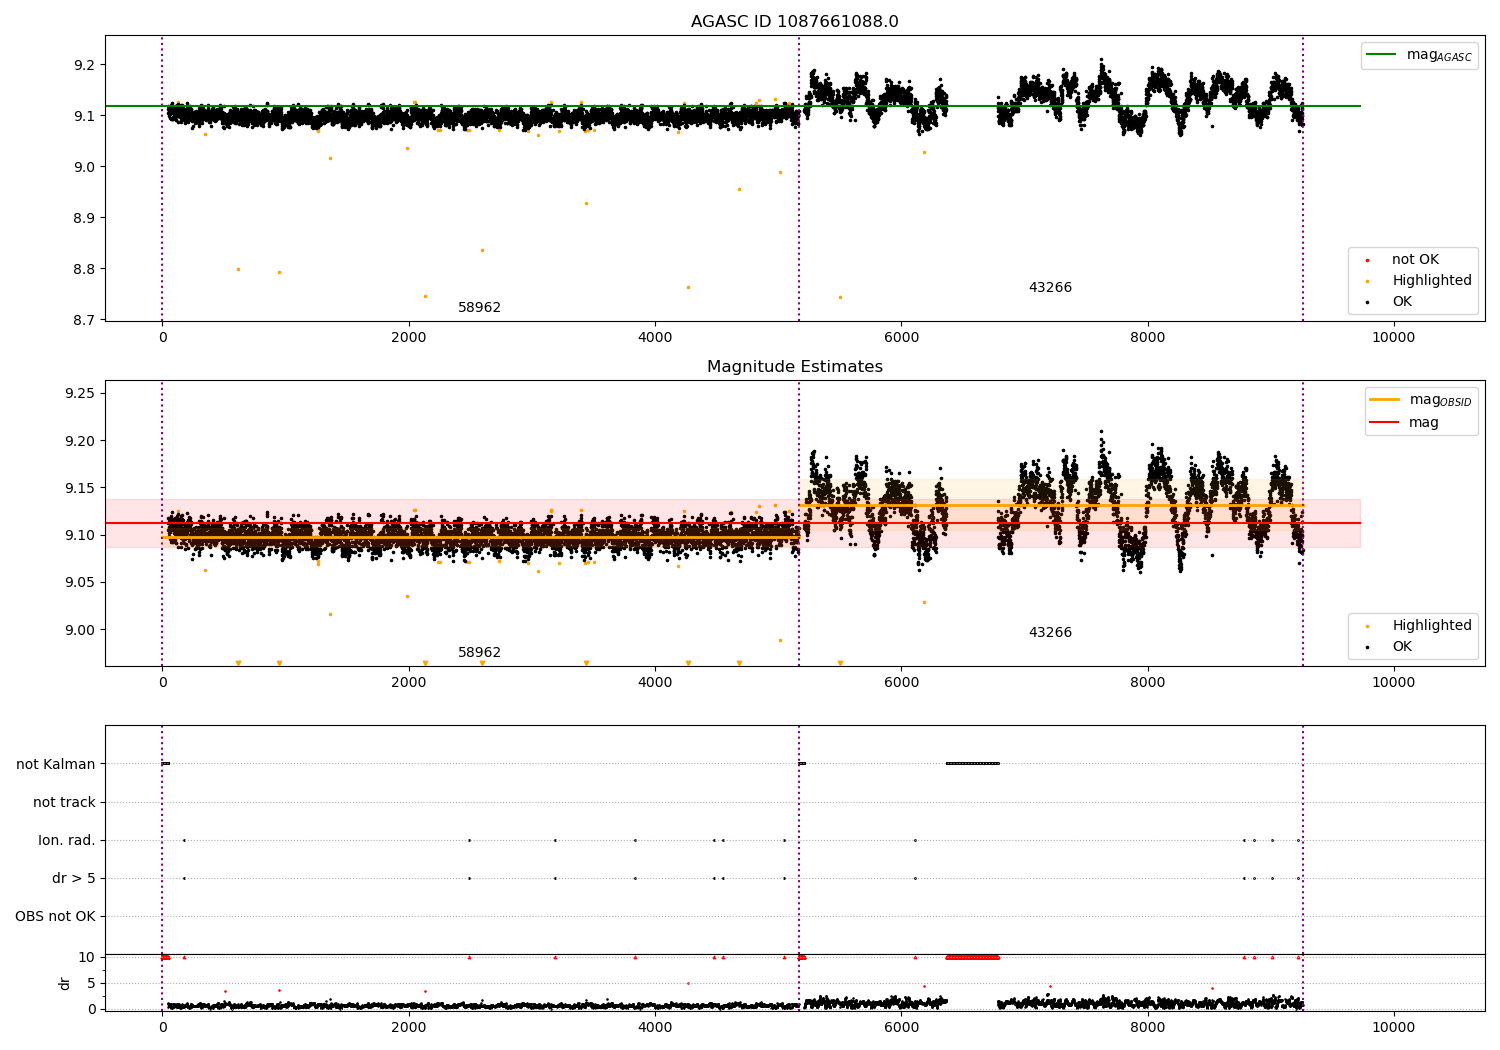Click the 8.7 y-axis tick label
Viewport: 1500px width, 1050px height.
(85, 320)
